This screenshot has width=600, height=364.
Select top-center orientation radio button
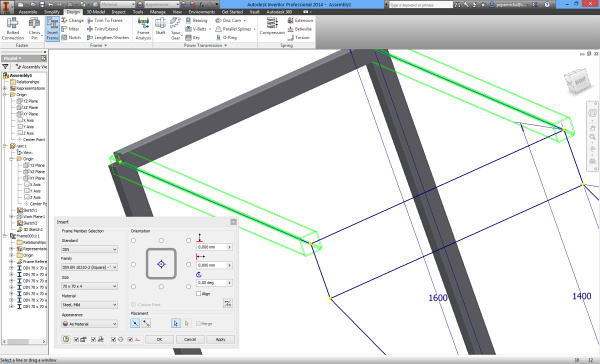point(161,240)
